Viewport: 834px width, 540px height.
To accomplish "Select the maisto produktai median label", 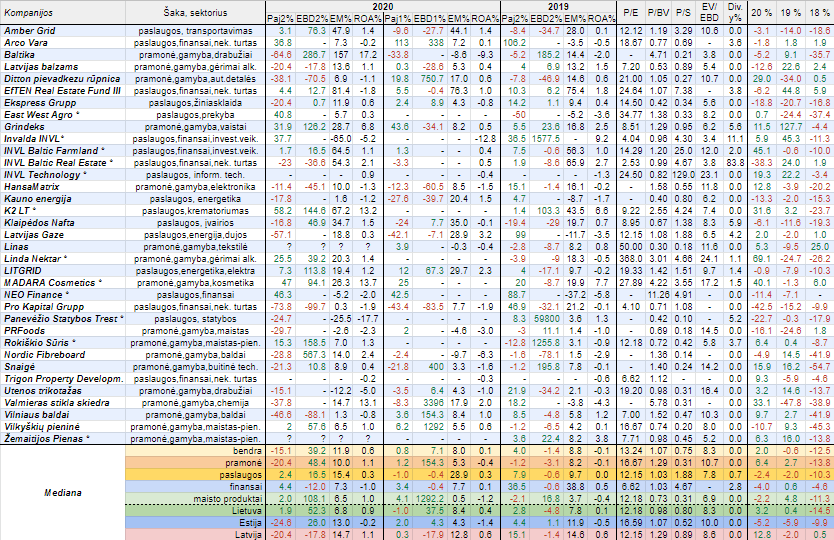I will coord(228,499).
